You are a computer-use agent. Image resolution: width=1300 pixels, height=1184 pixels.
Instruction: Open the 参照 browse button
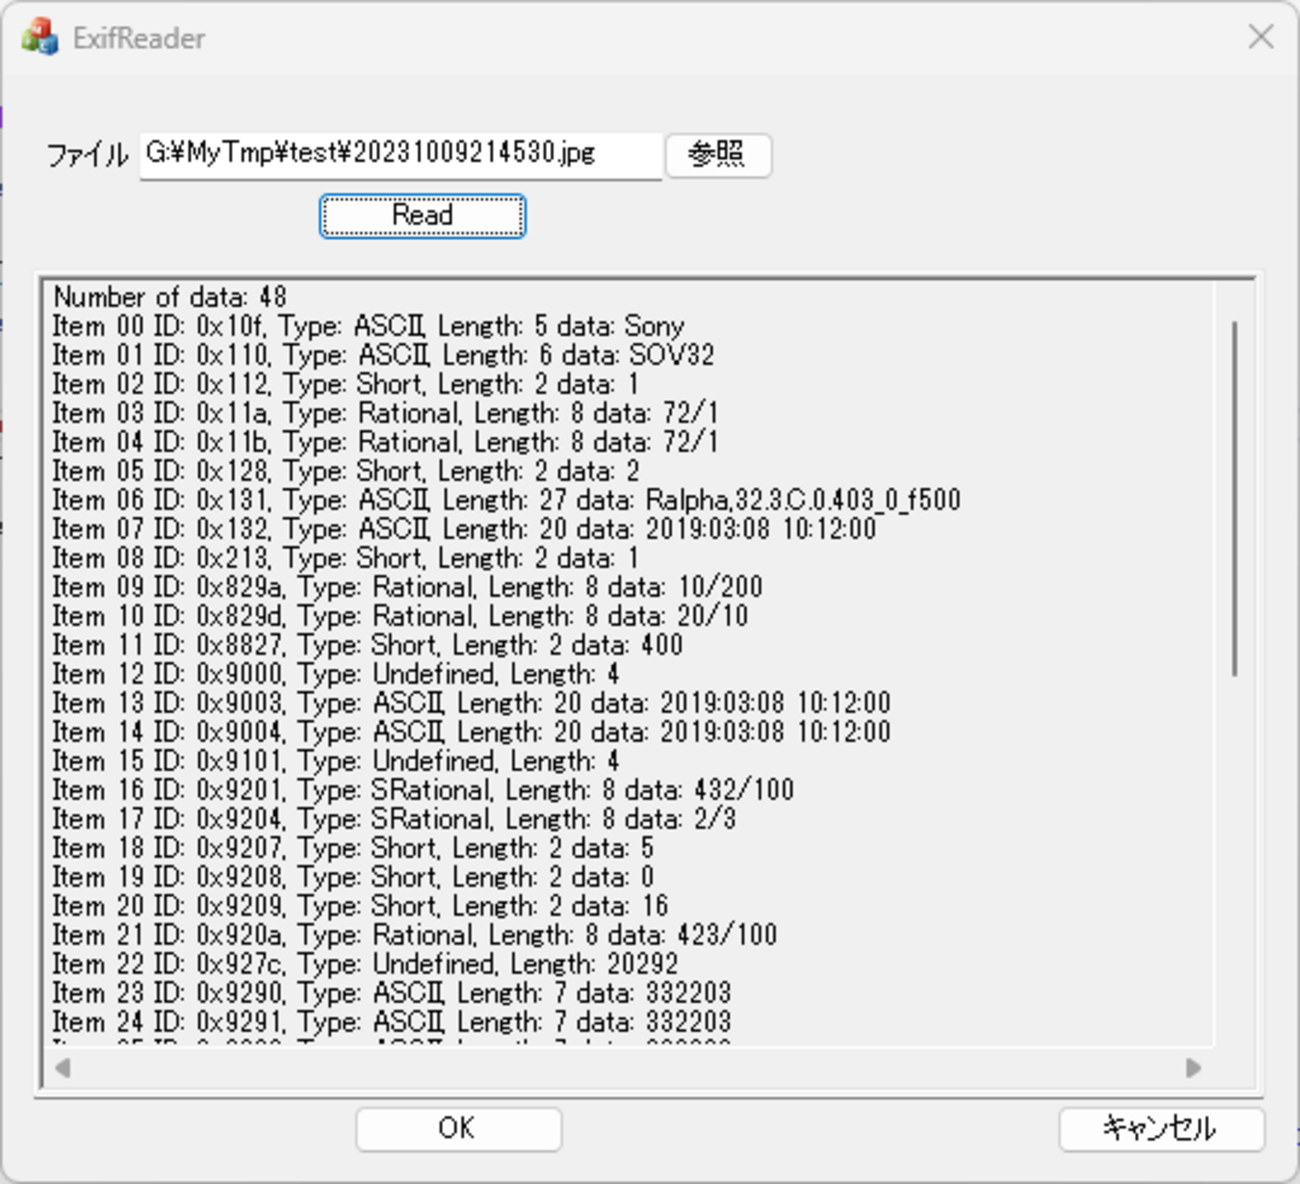(718, 155)
